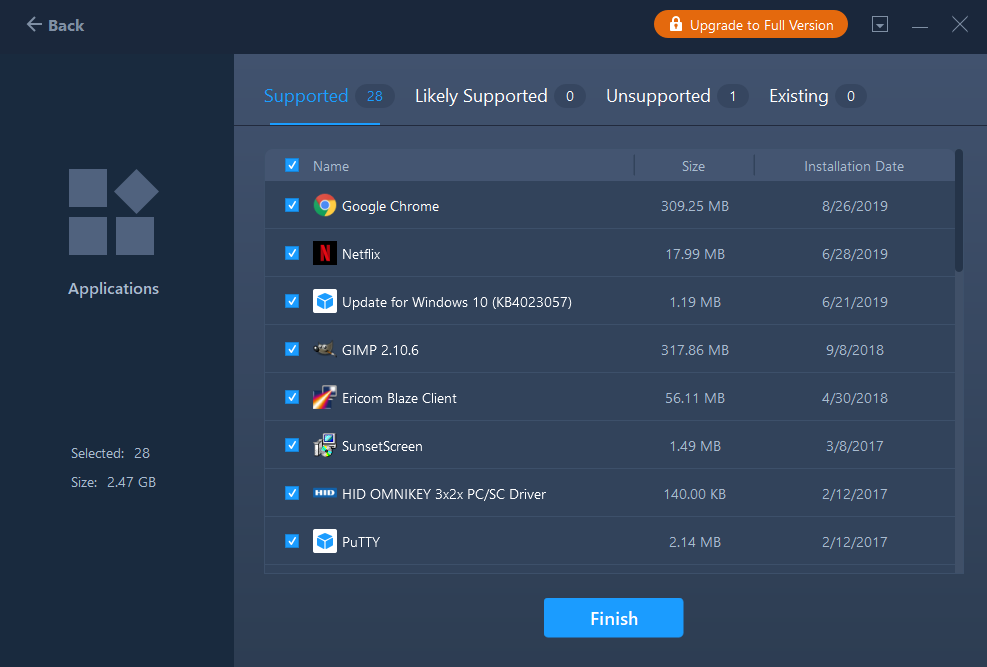The height and width of the screenshot is (667, 987).
Task: Click the Ericom Blaze Client icon
Action: [x=324, y=398]
